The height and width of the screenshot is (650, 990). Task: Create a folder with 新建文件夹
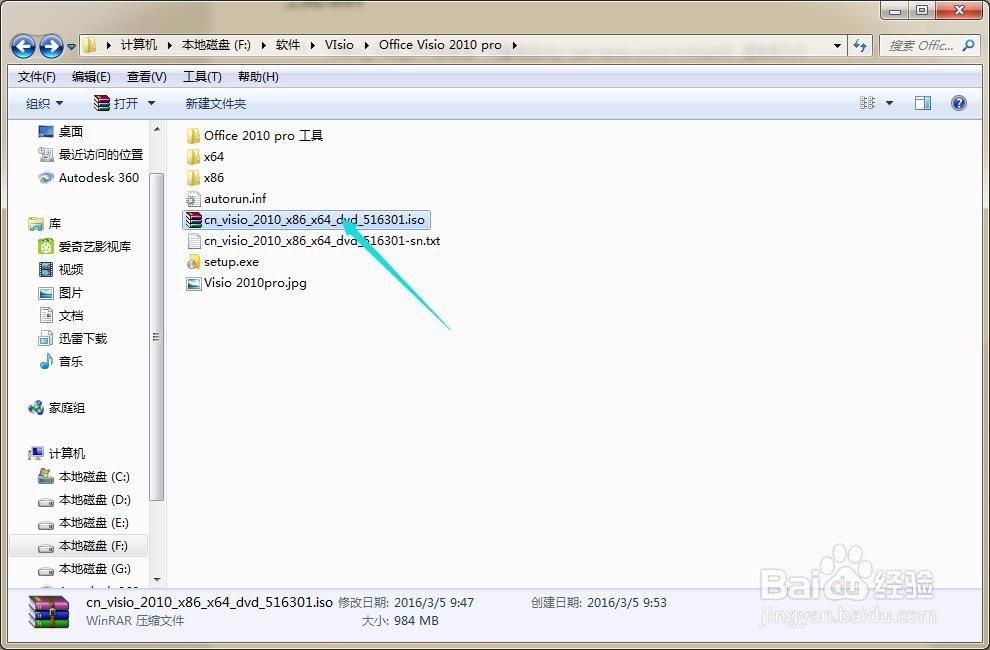click(x=215, y=104)
